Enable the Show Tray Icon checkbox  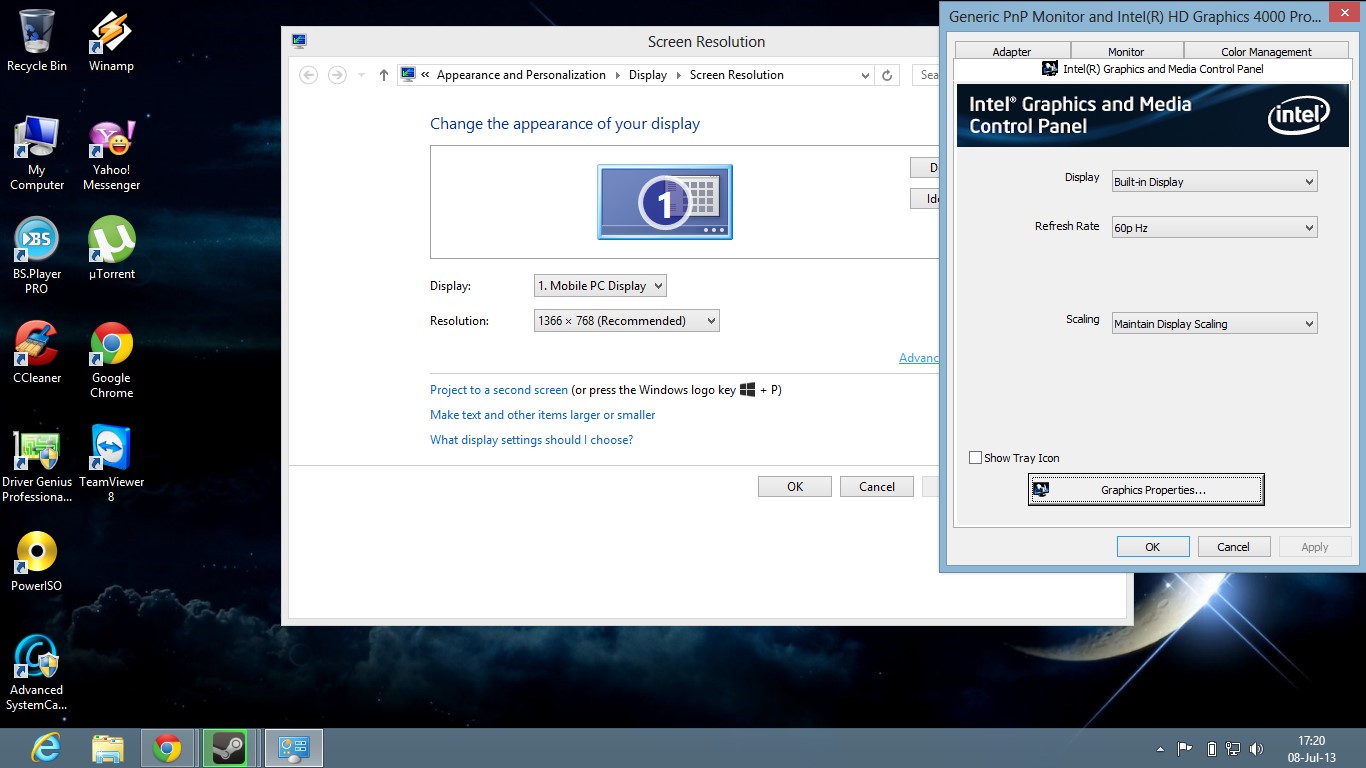tap(976, 458)
